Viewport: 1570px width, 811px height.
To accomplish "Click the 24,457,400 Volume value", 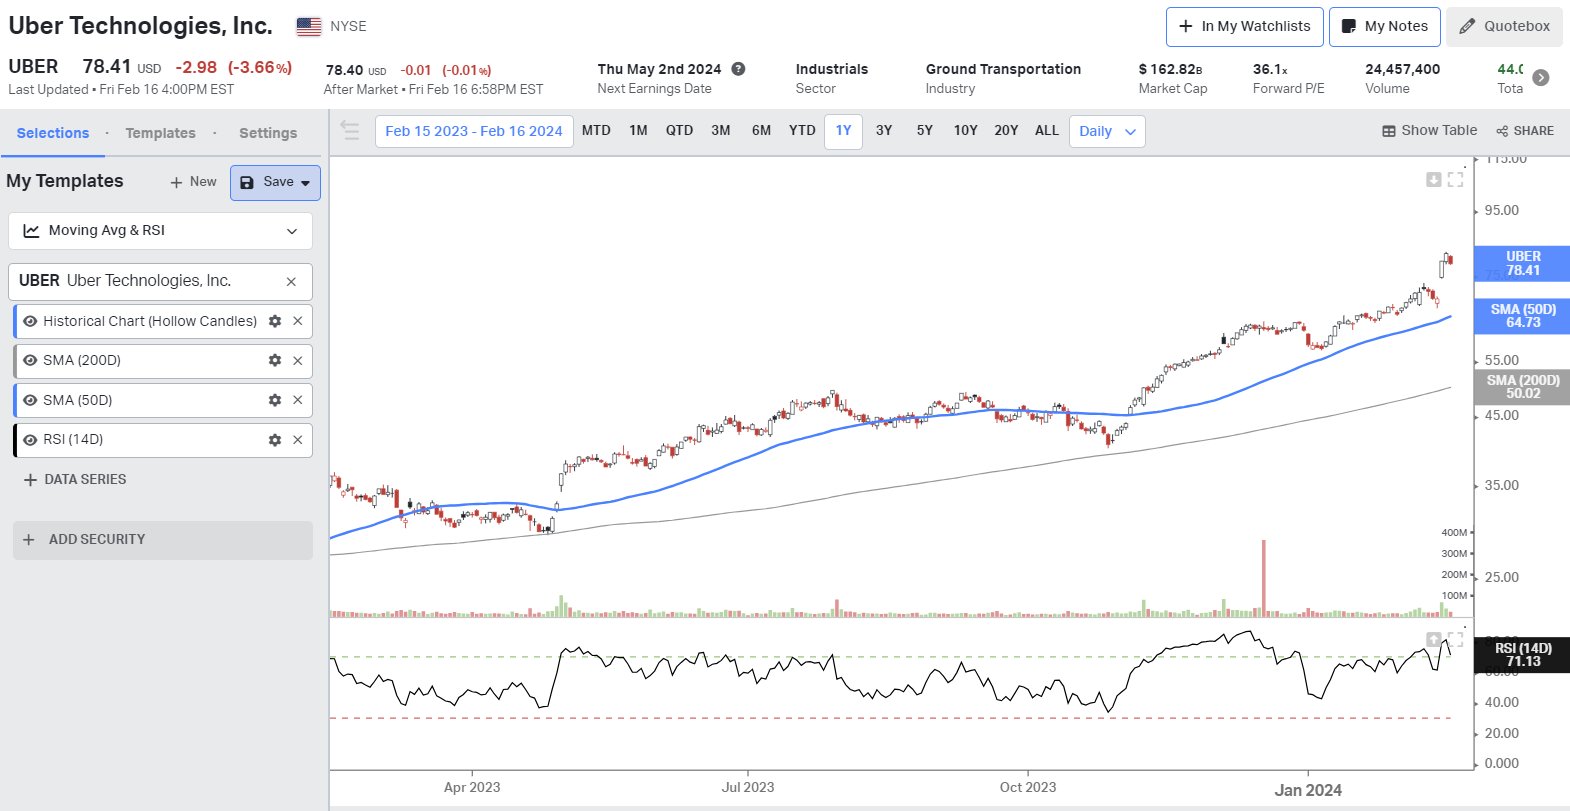I will click(x=1402, y=69).
